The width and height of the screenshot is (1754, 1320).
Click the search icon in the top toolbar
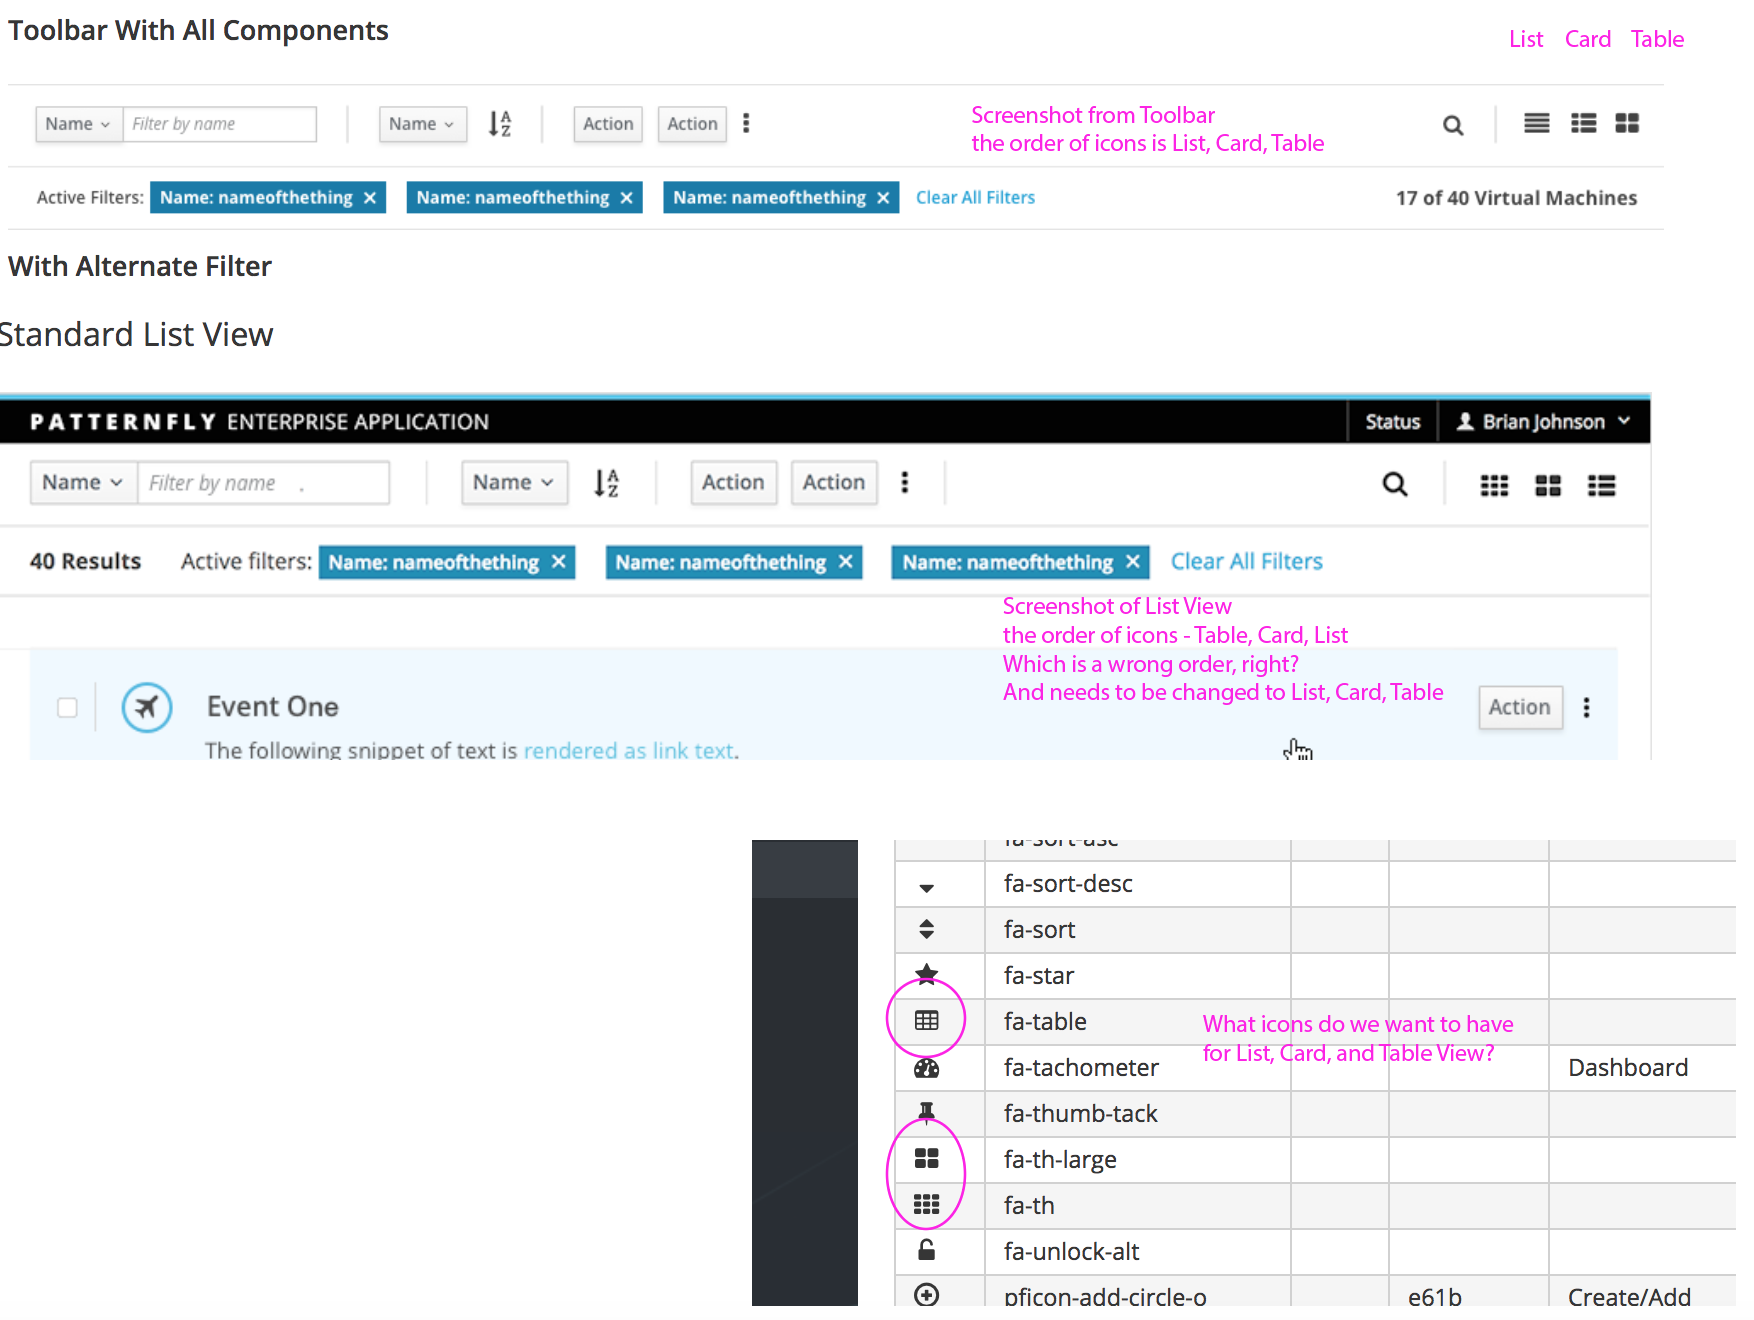(1453, 125)
